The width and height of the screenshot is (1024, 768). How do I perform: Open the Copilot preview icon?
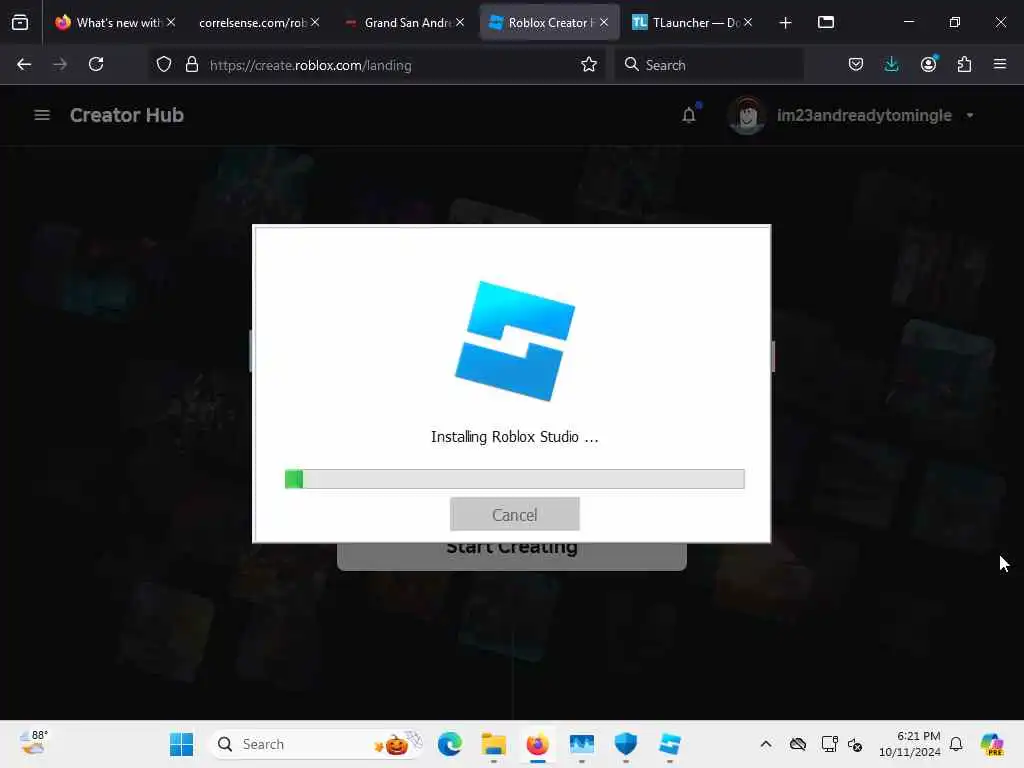[992, 744]
